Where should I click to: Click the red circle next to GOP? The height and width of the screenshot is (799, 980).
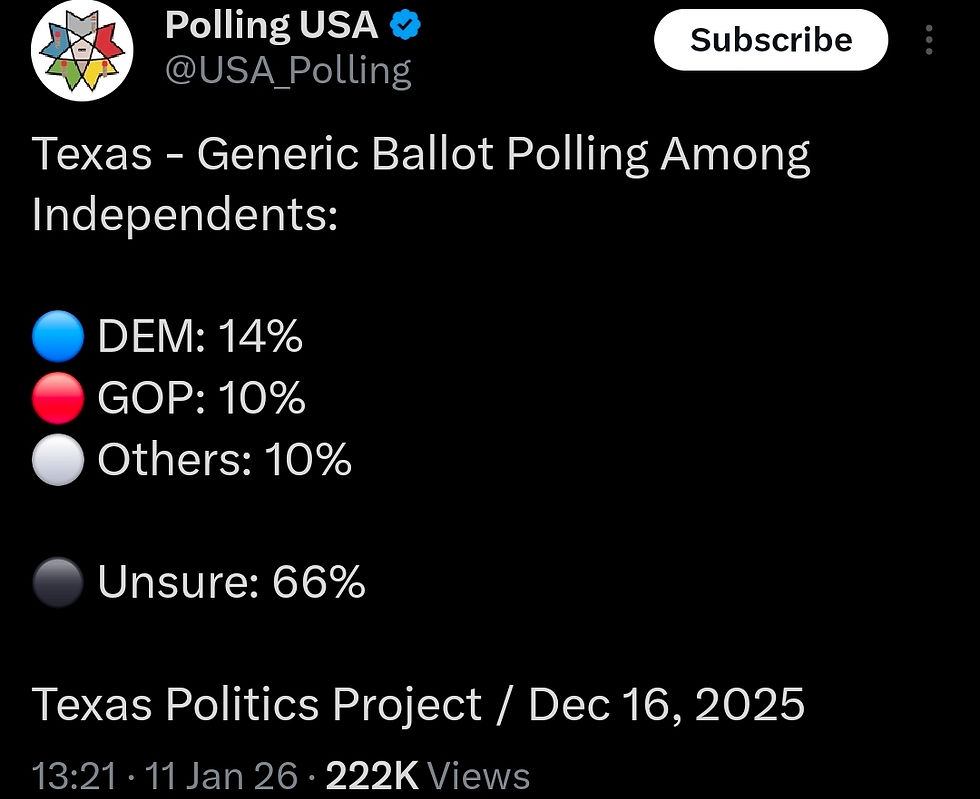click(x=57, y=398)
